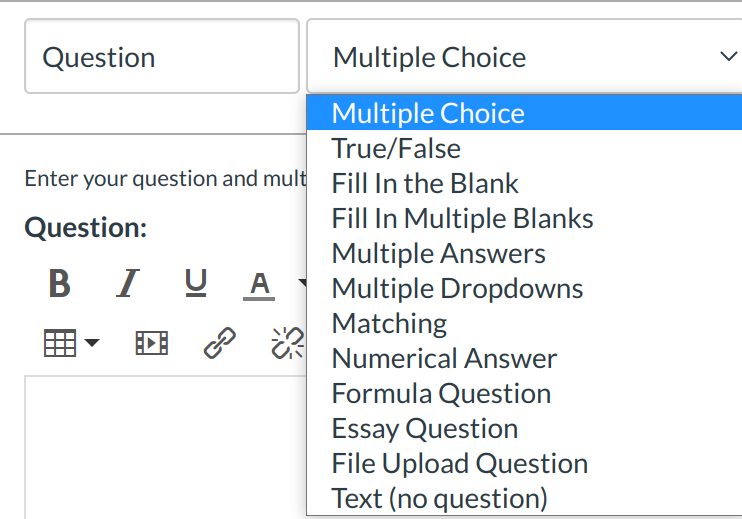Insert a table into the question
This screenshot has height=519, width=742.
pos(61,343)
